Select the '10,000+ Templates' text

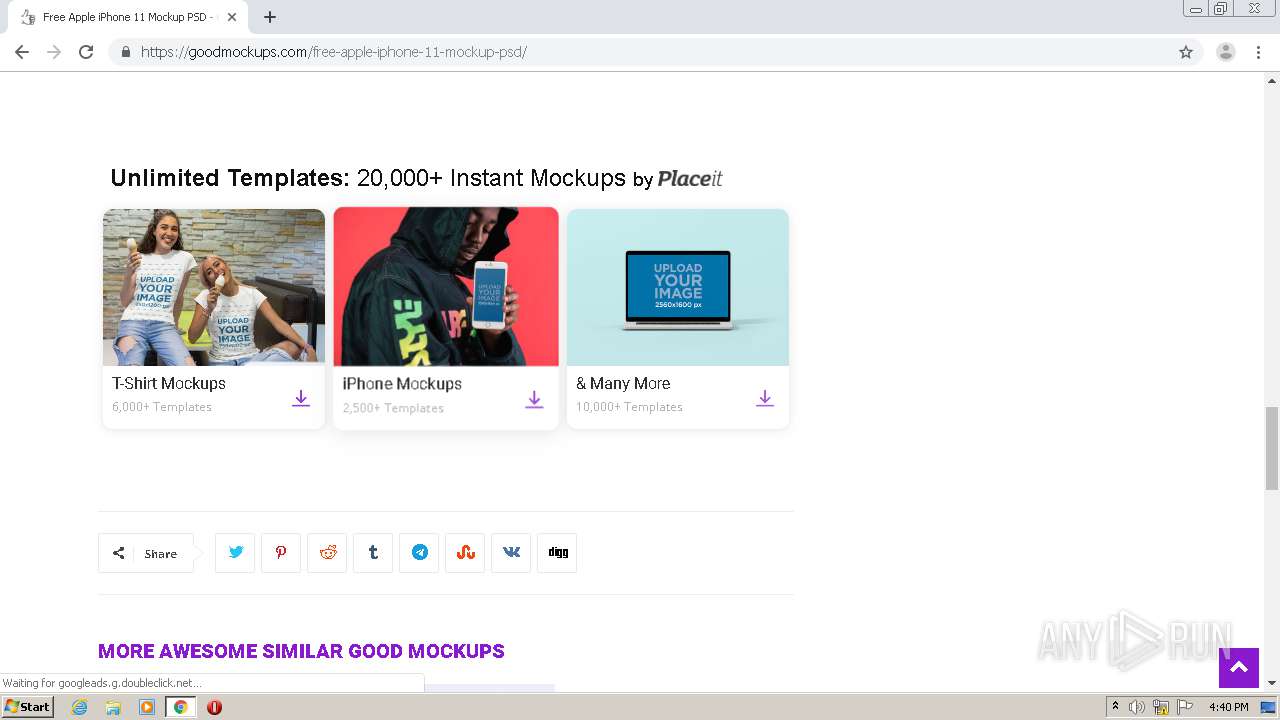(629, 407)
